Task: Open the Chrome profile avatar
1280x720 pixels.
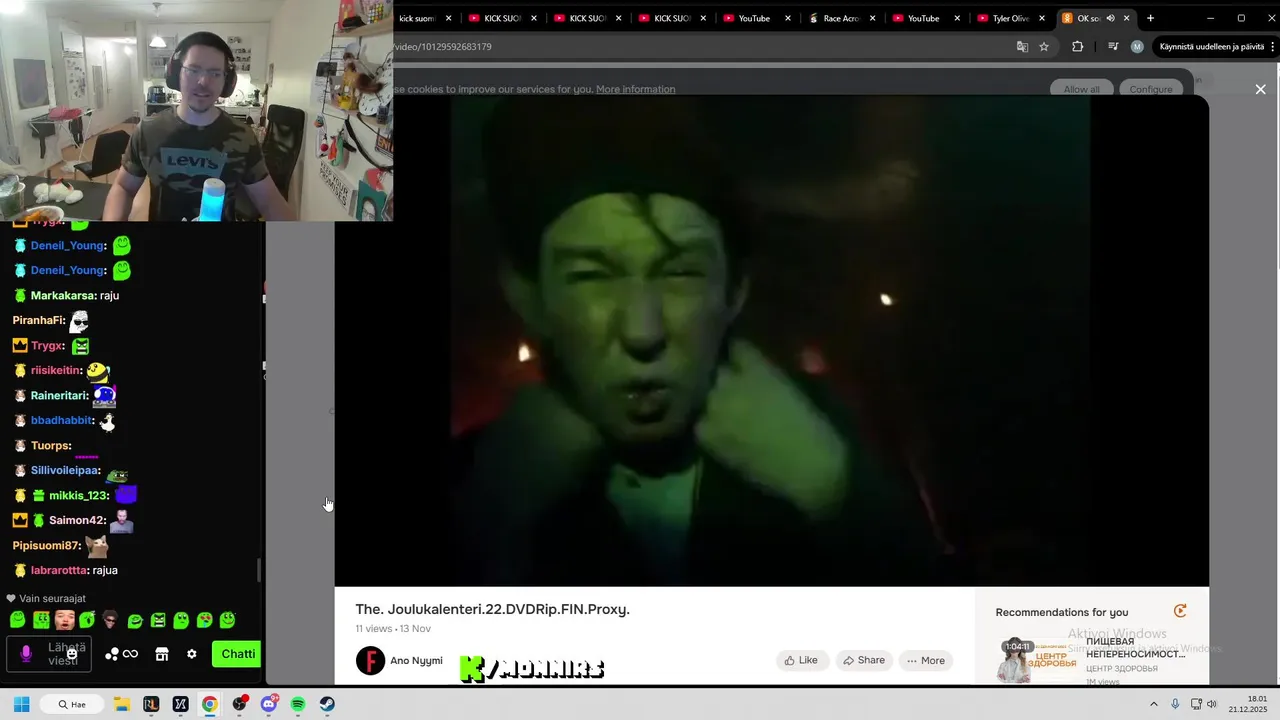Action: 1137,47
